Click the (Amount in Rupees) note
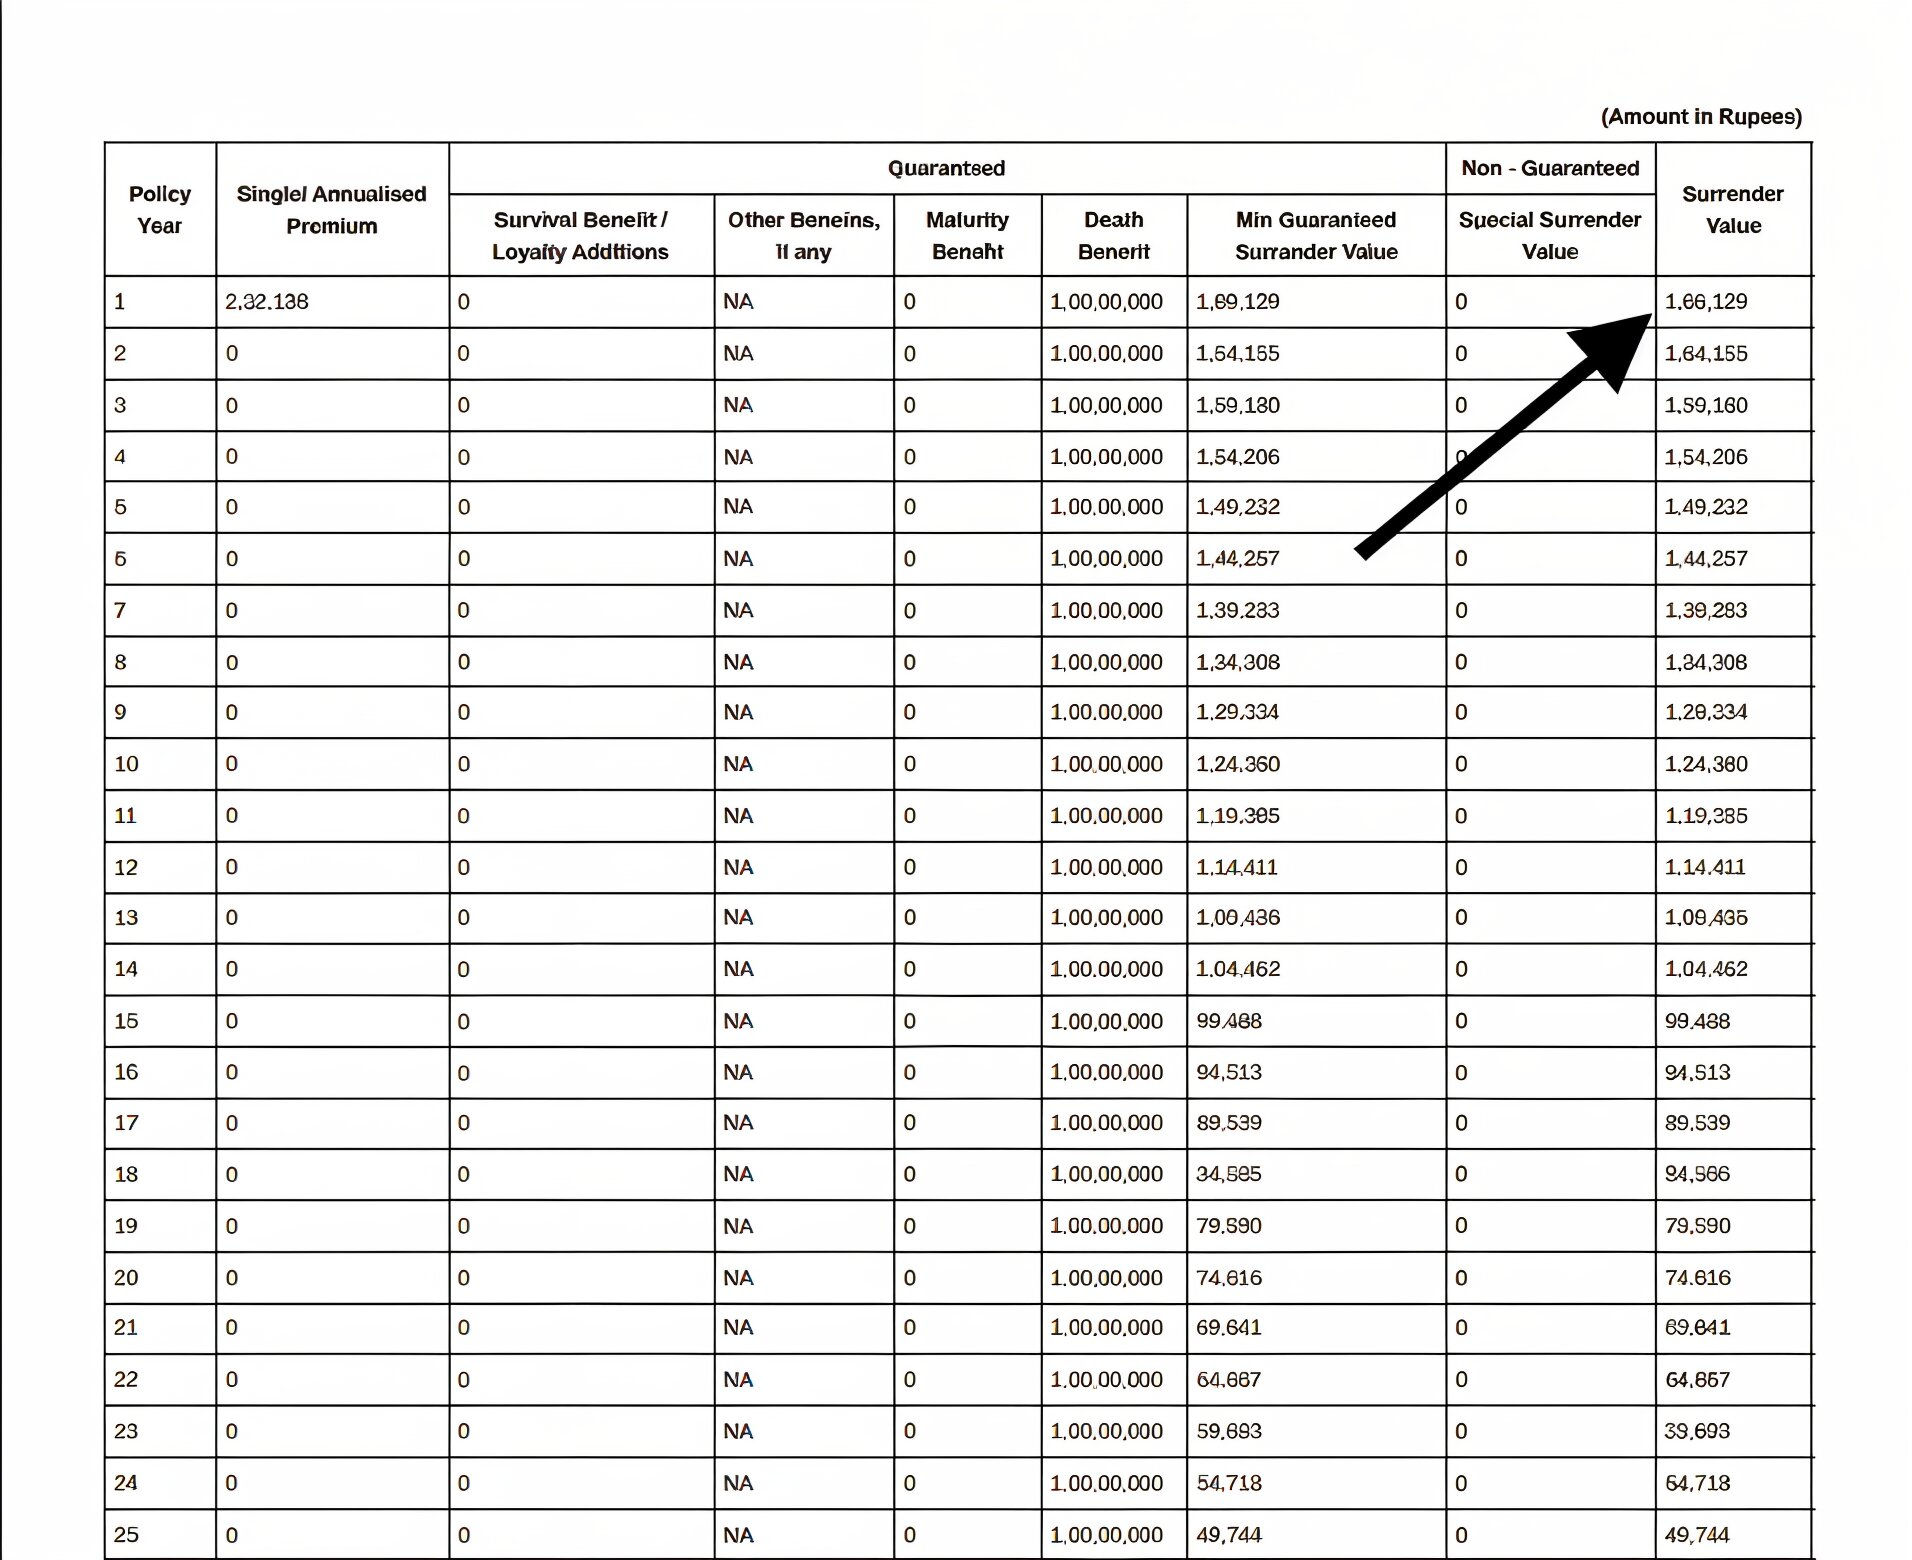Image resolution: width=1912 pixels, height=1560 pixels. [1700, 117]
